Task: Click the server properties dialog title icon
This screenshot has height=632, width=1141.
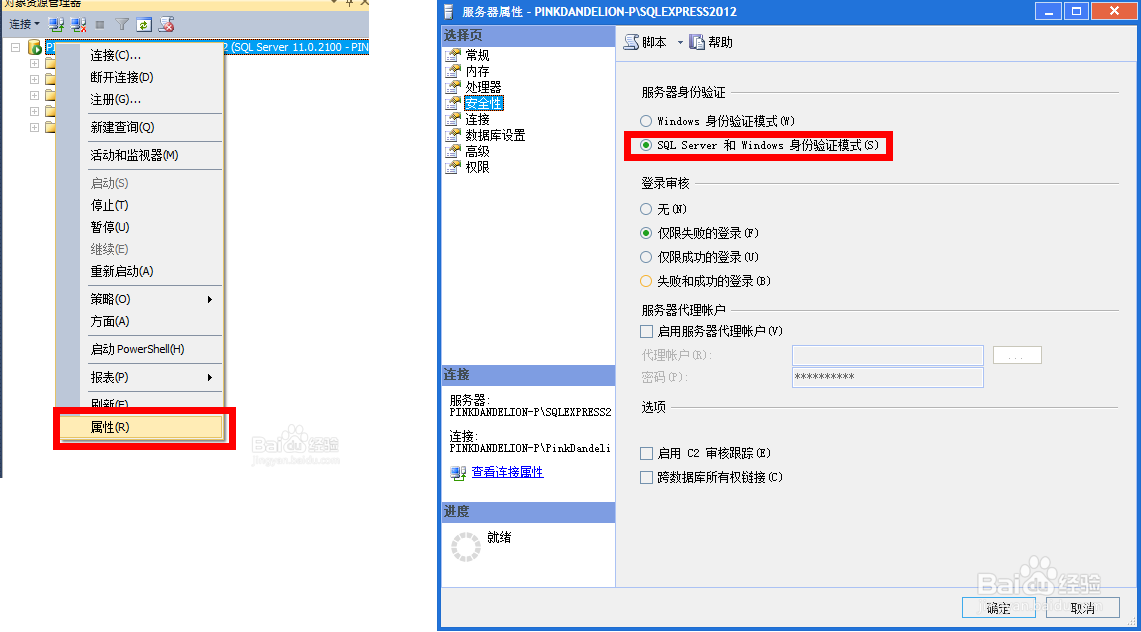Action: (x=449, y=12)
